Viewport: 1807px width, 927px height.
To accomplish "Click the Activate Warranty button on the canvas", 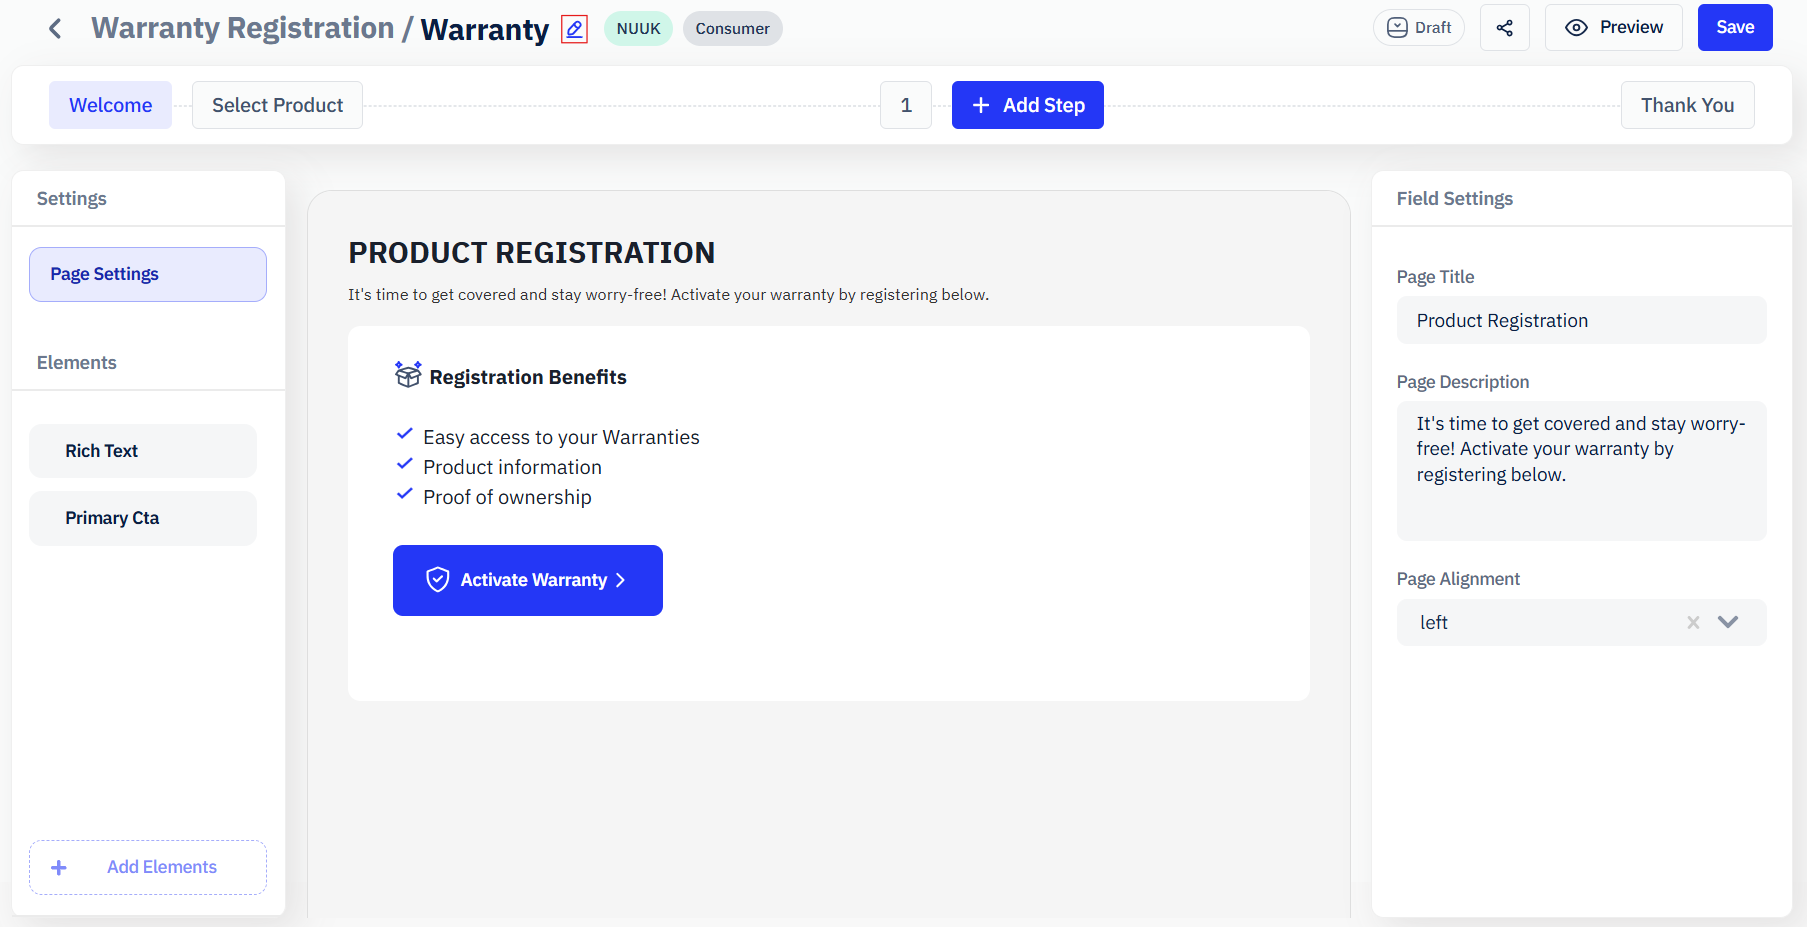I will click(x=528, y=580).
